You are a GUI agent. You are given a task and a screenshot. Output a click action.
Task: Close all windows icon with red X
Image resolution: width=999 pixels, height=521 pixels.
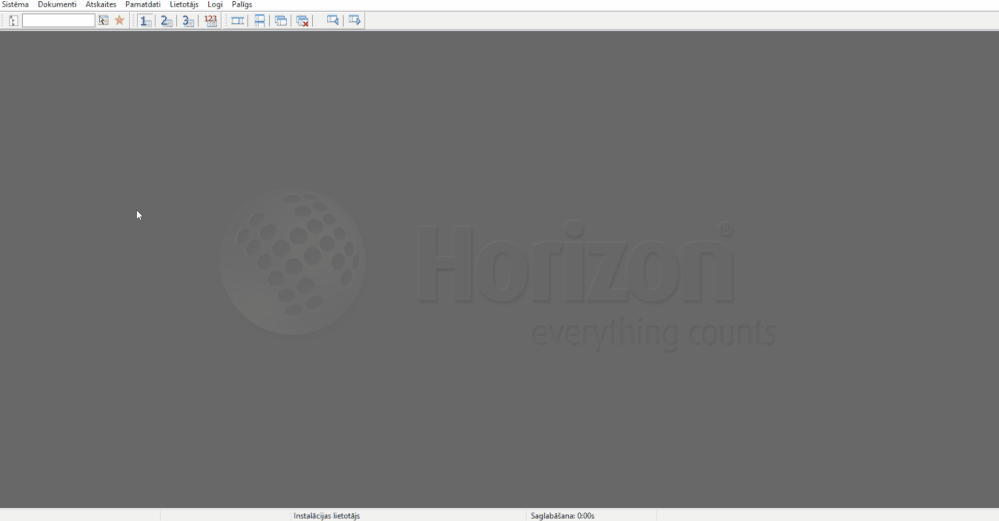click(302, 21)
